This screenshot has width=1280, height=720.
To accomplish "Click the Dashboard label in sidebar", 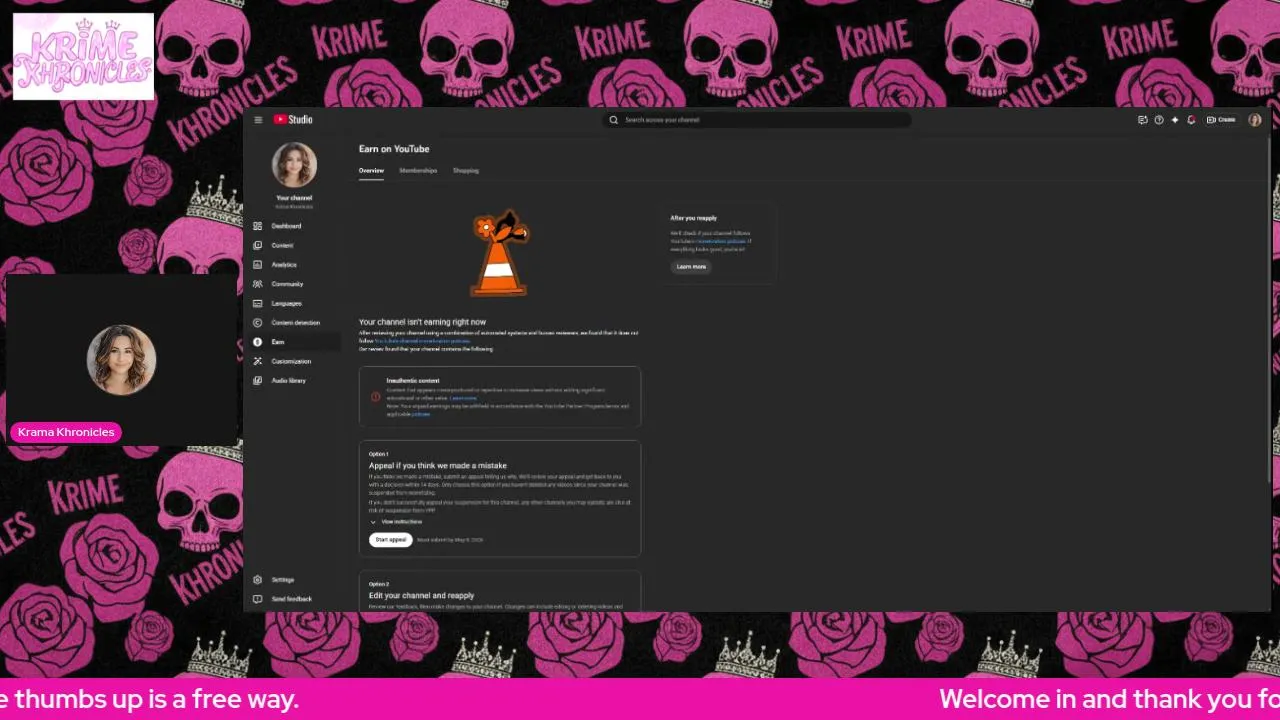I will 286,226.
